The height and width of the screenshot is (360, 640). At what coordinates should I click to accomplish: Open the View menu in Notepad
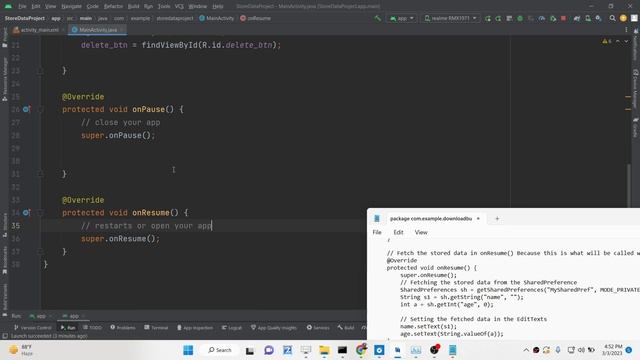pyautogui.click(x=421, y=232)
